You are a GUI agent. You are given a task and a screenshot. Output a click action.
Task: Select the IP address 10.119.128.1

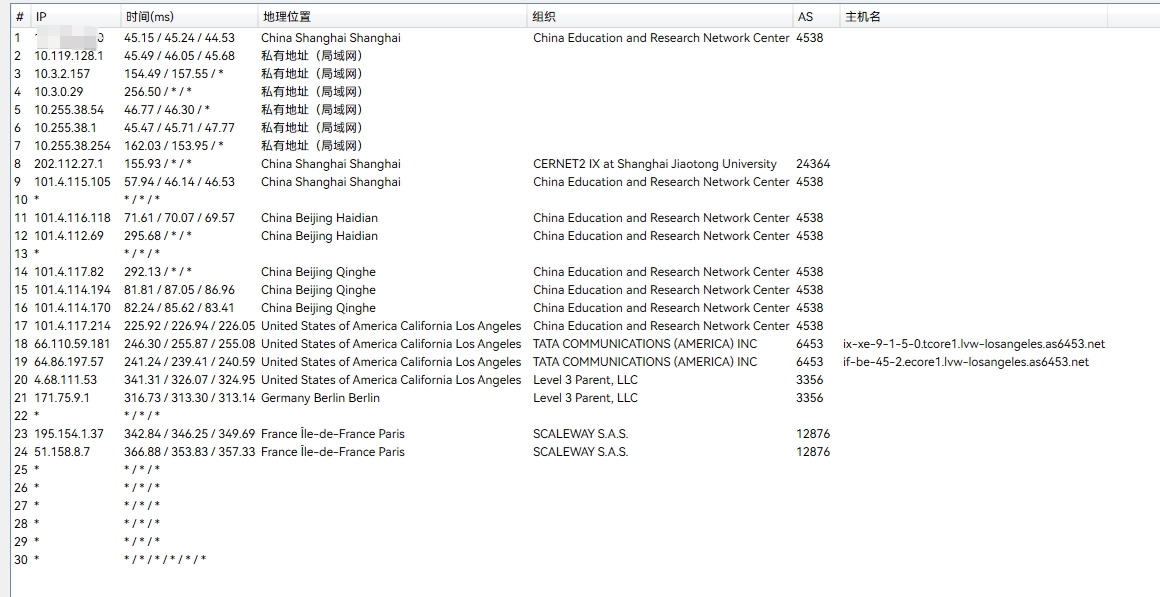click(x=68, y=56)
